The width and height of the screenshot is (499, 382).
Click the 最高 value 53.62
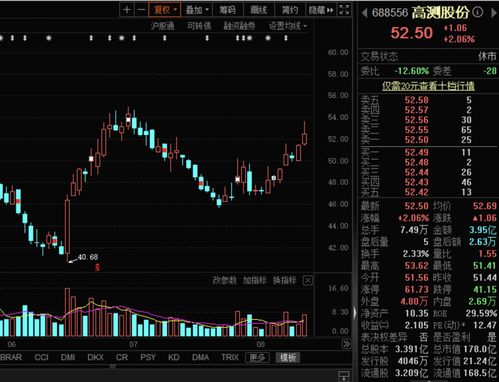[416, 266]
